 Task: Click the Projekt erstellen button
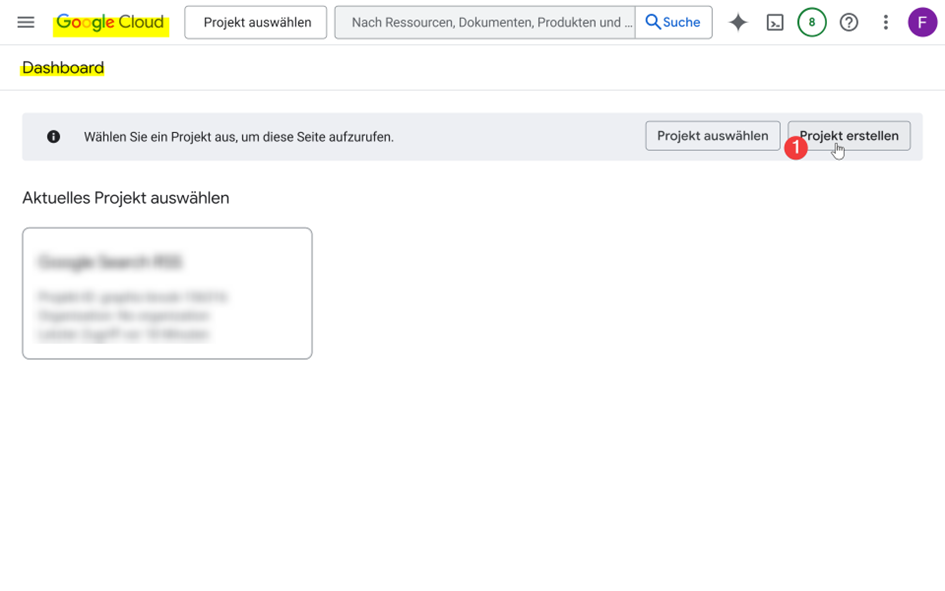[x=849, y=136]
